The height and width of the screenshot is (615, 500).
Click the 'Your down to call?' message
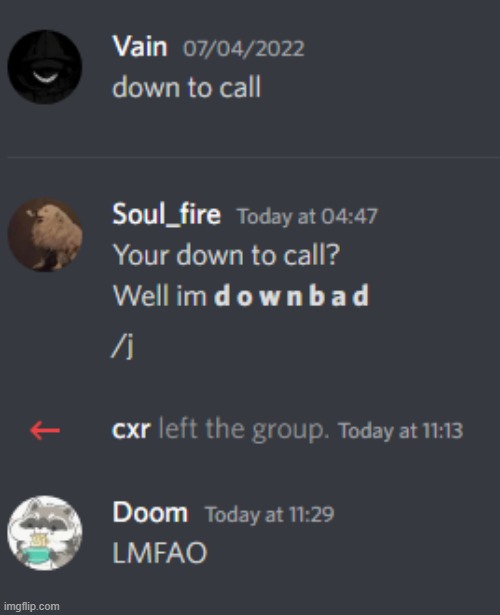coord(226,255)
